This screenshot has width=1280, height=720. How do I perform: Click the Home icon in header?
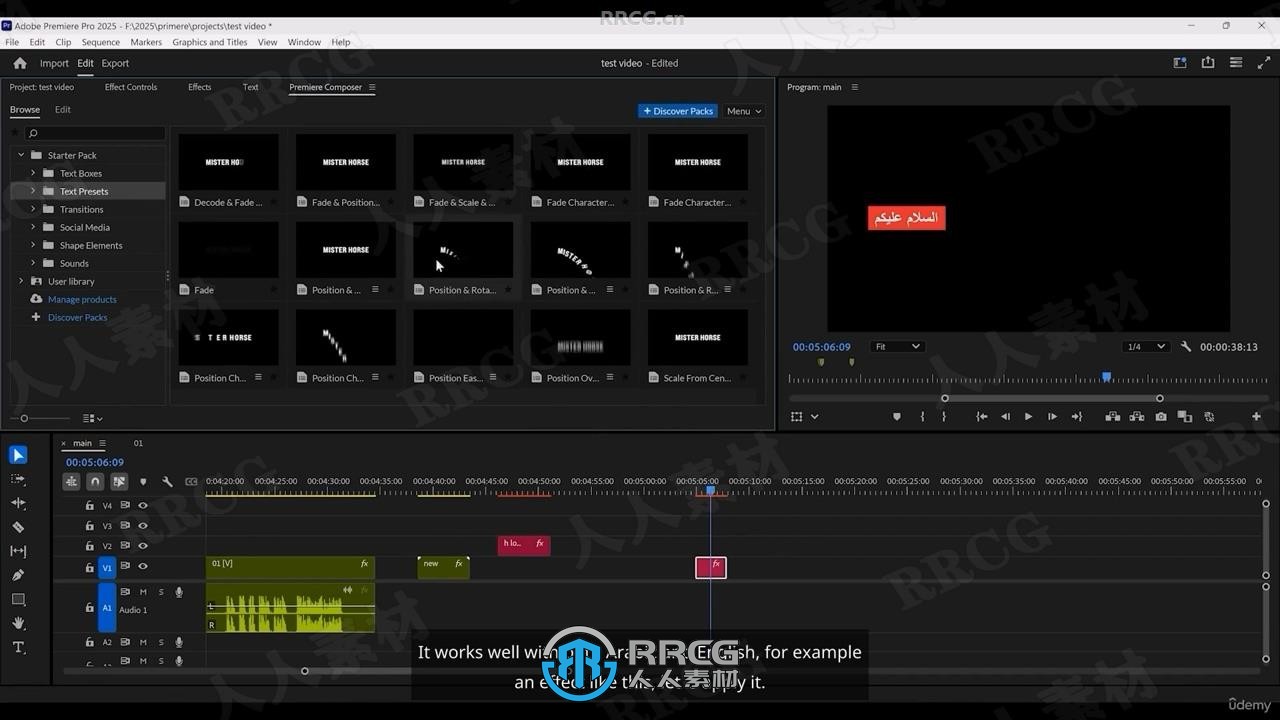19,63
